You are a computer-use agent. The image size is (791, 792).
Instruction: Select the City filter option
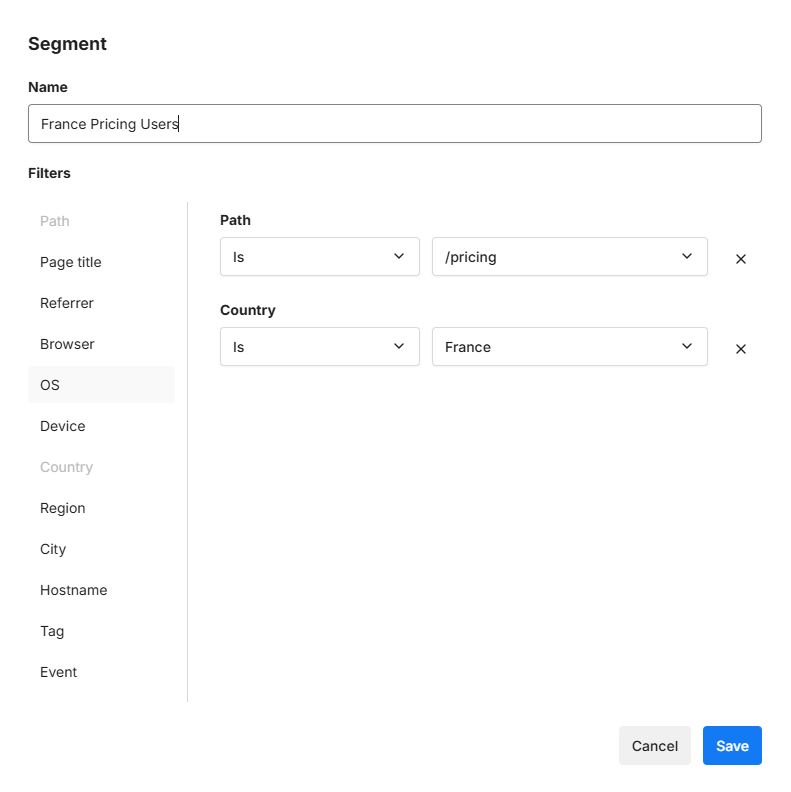[53, 549]
